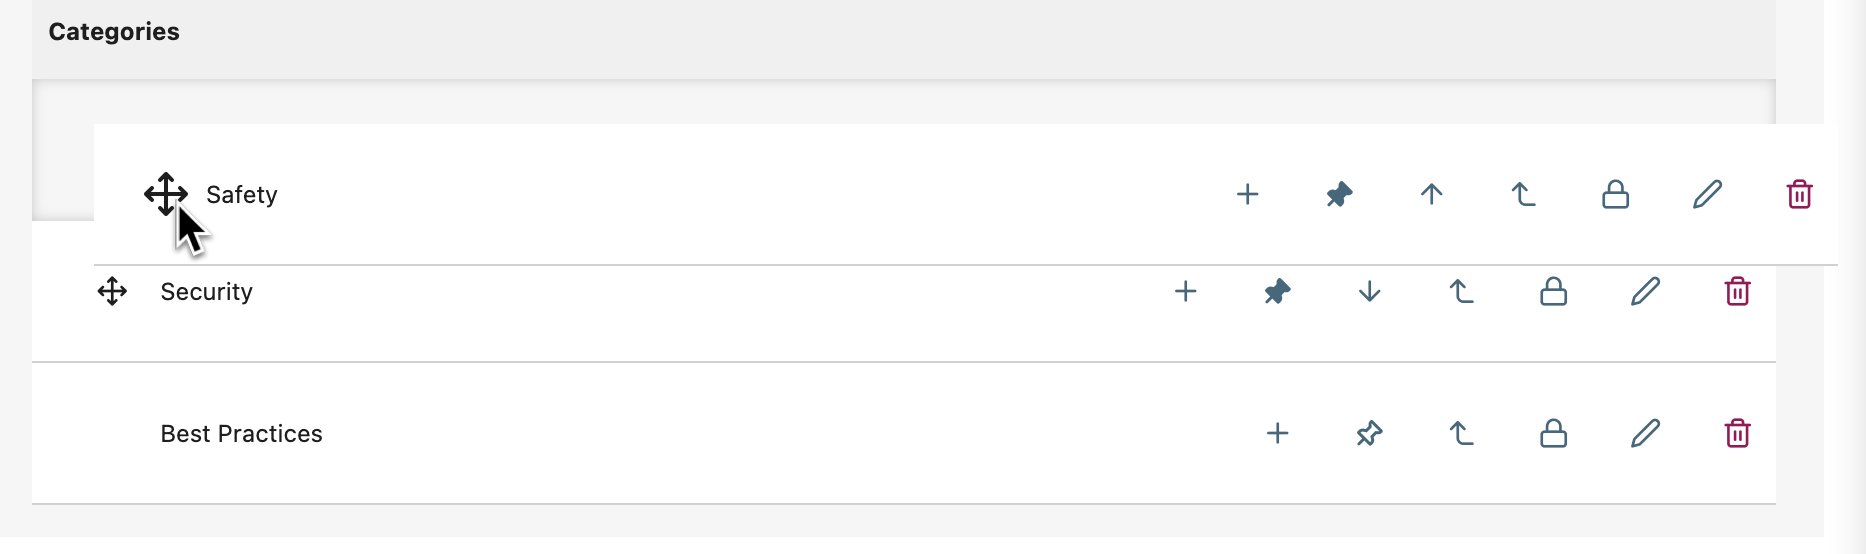Open the Best Practices category name
1866x554 pixels.
pos(241,433)
